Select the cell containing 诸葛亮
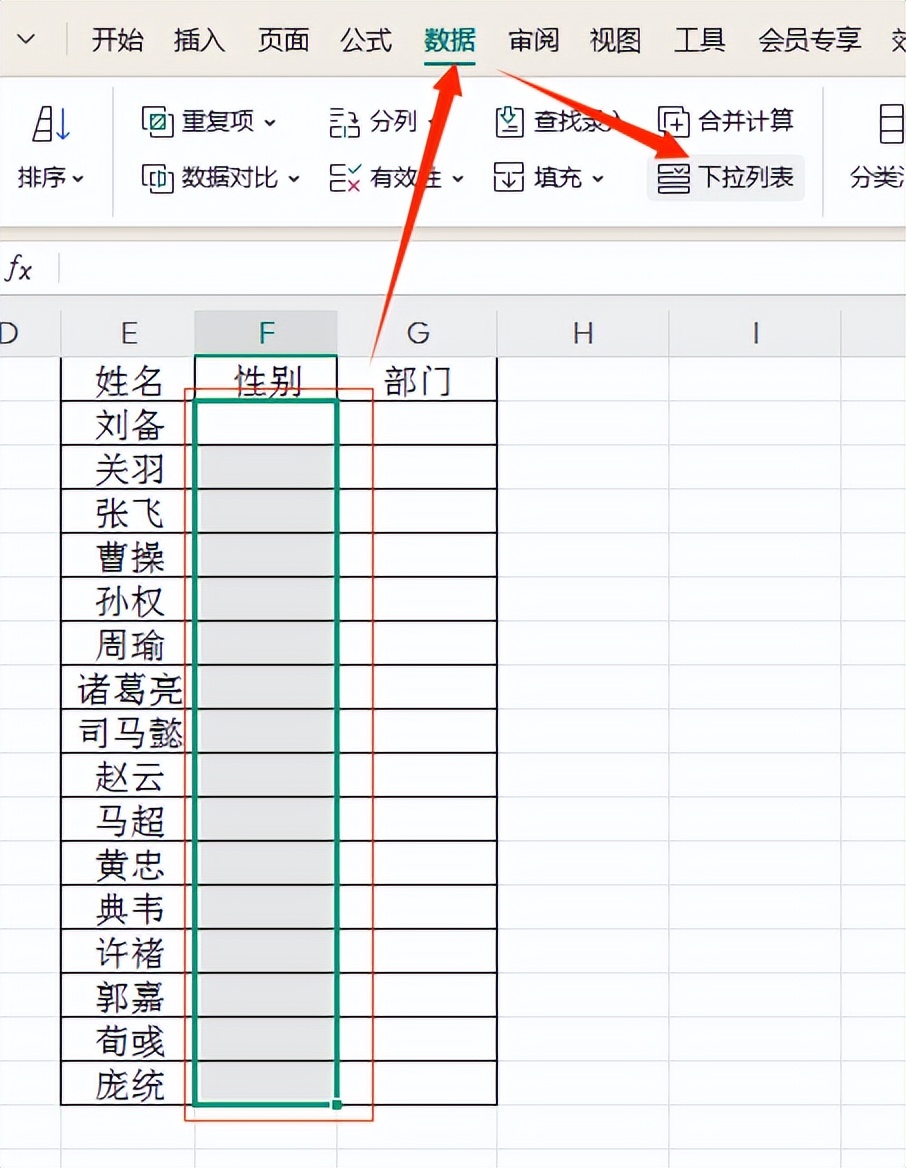 128,688
